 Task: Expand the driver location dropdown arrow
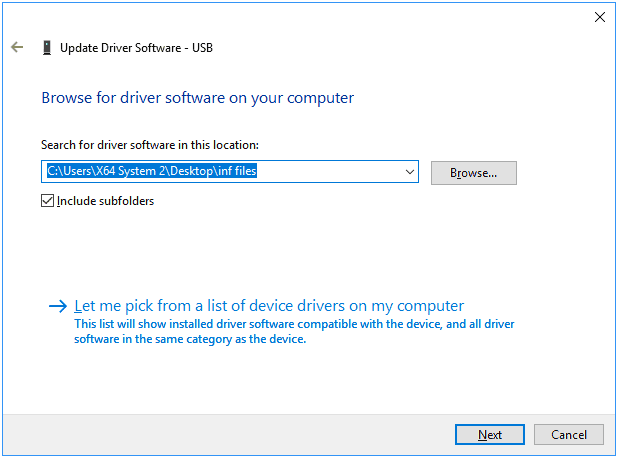[410, 172]
